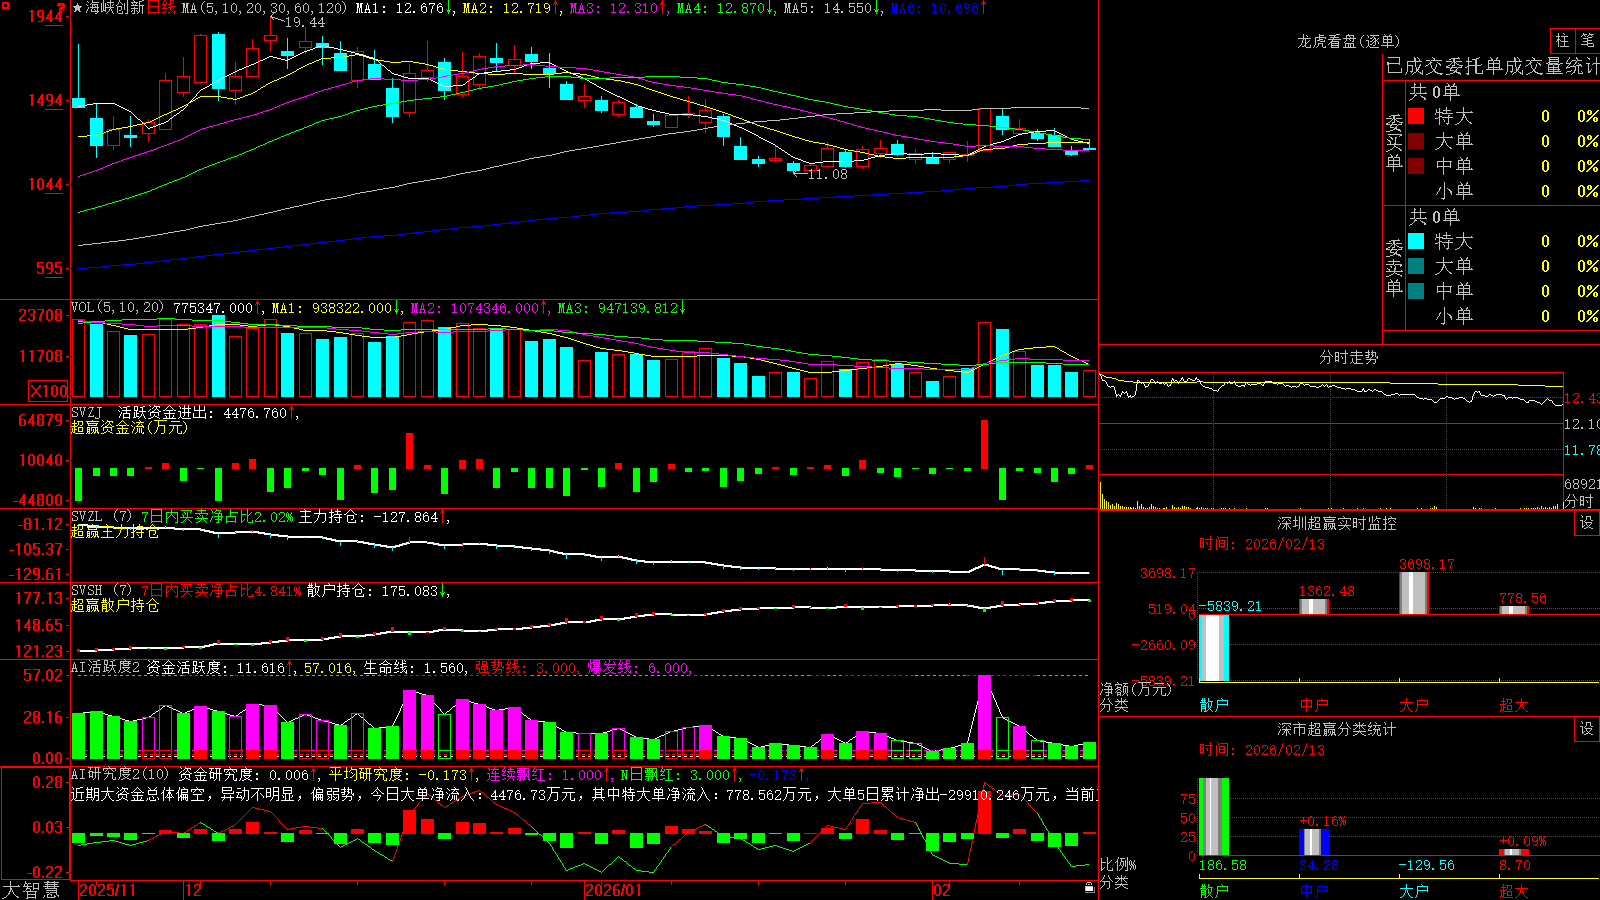
Task: Click the -129.56 大户 value
Action: pos(1426,865)
